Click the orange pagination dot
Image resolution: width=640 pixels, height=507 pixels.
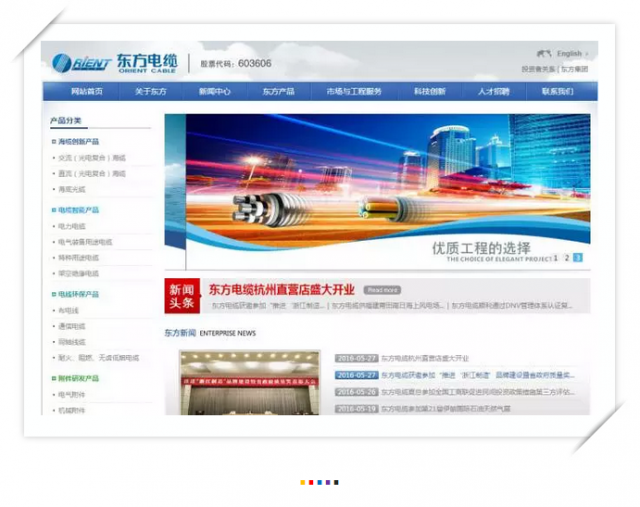(303, 483)
